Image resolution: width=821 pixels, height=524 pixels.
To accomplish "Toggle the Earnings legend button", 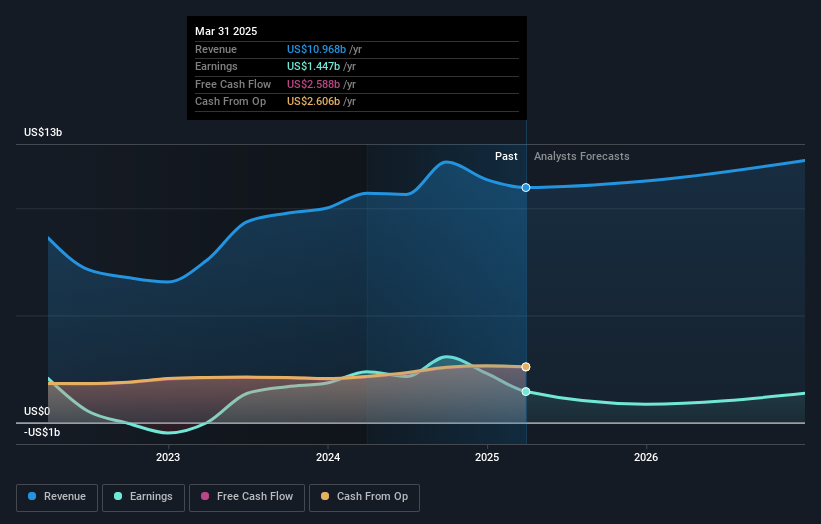I will [x=143, y=497].
